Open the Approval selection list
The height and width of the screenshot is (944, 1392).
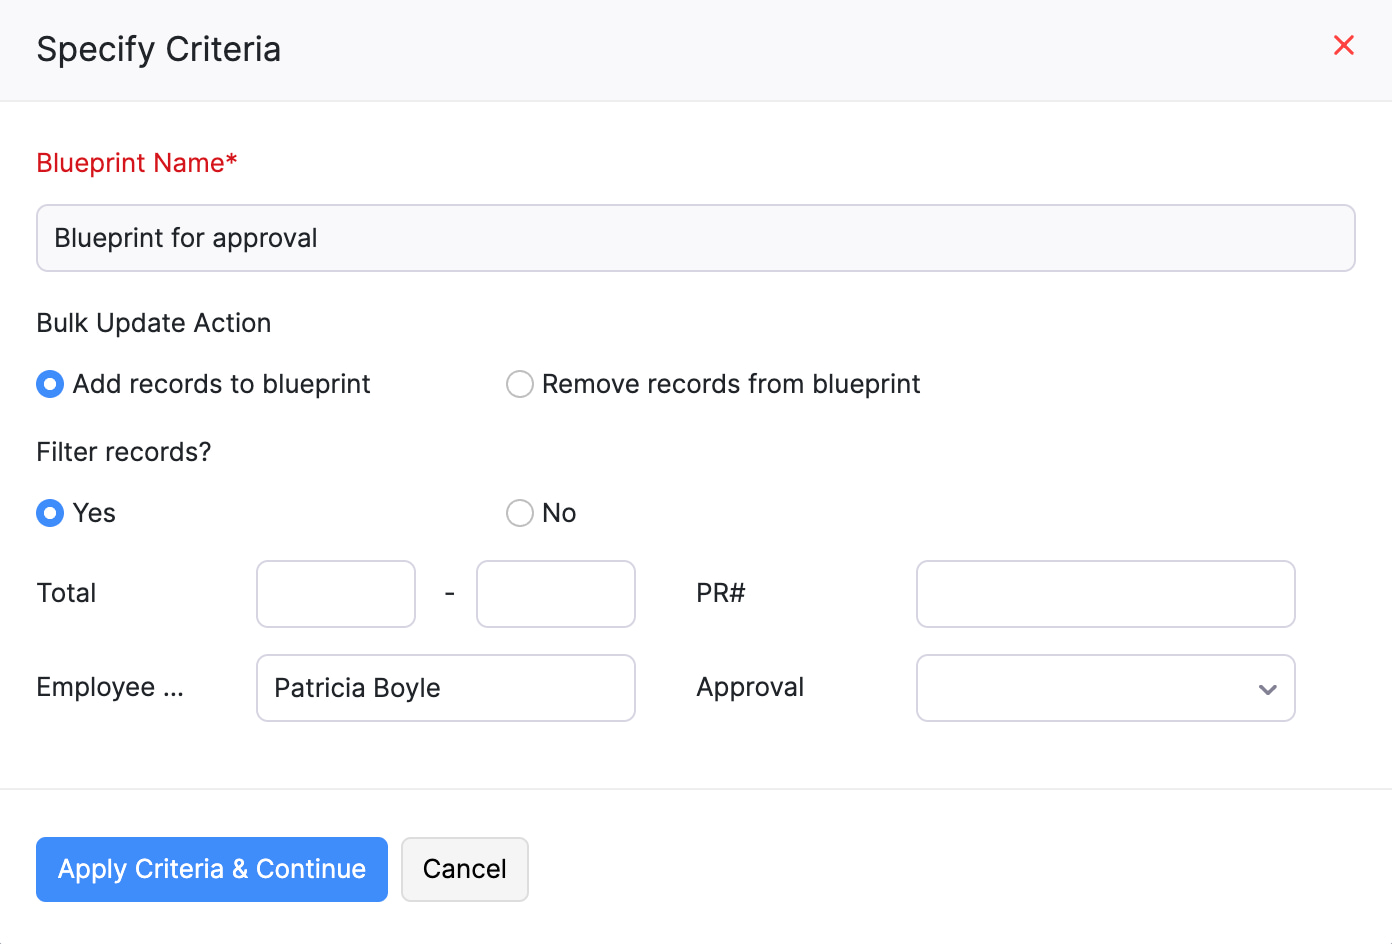point(1105,688)
